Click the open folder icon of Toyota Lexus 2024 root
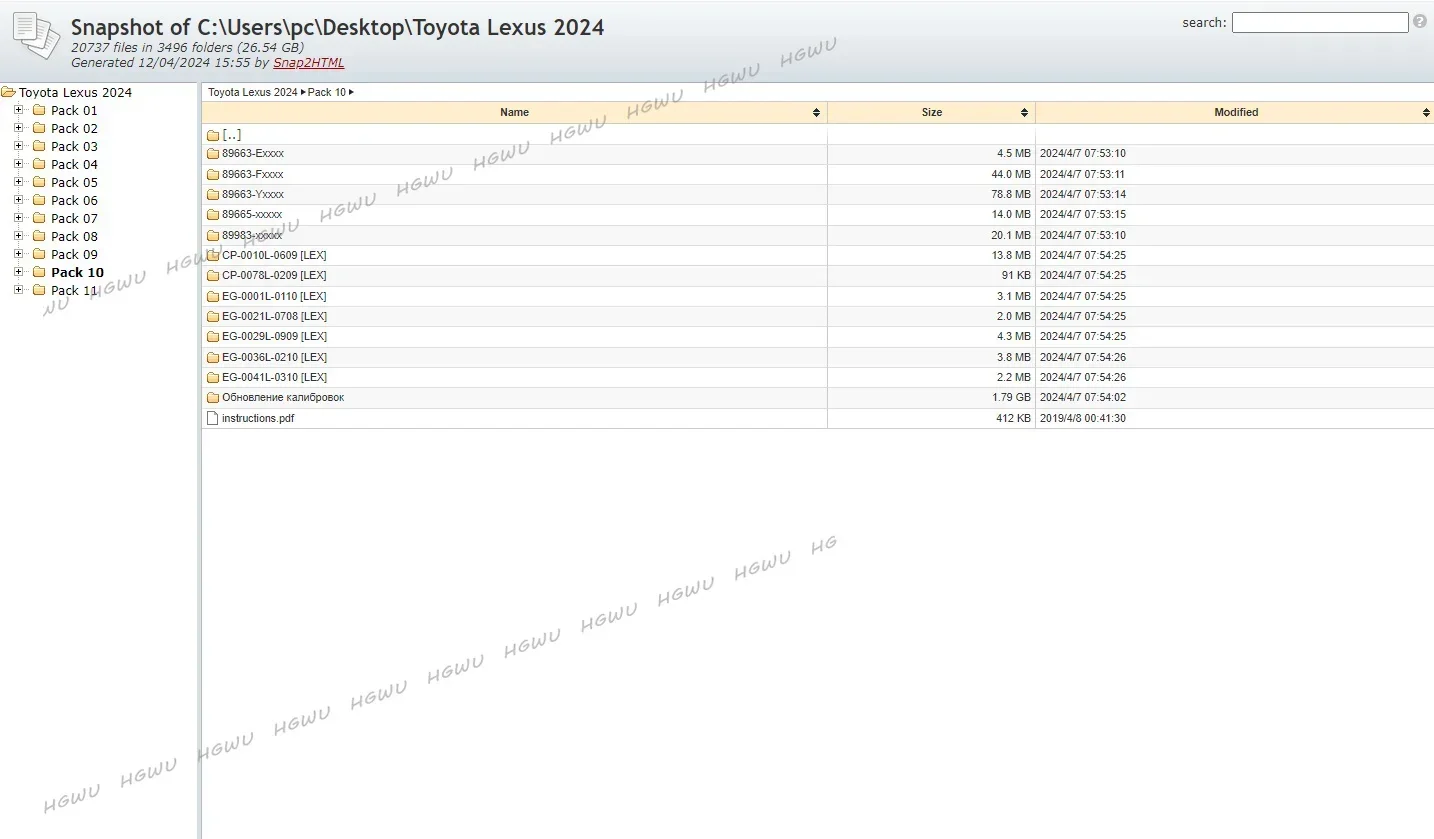 click(8, 92)
